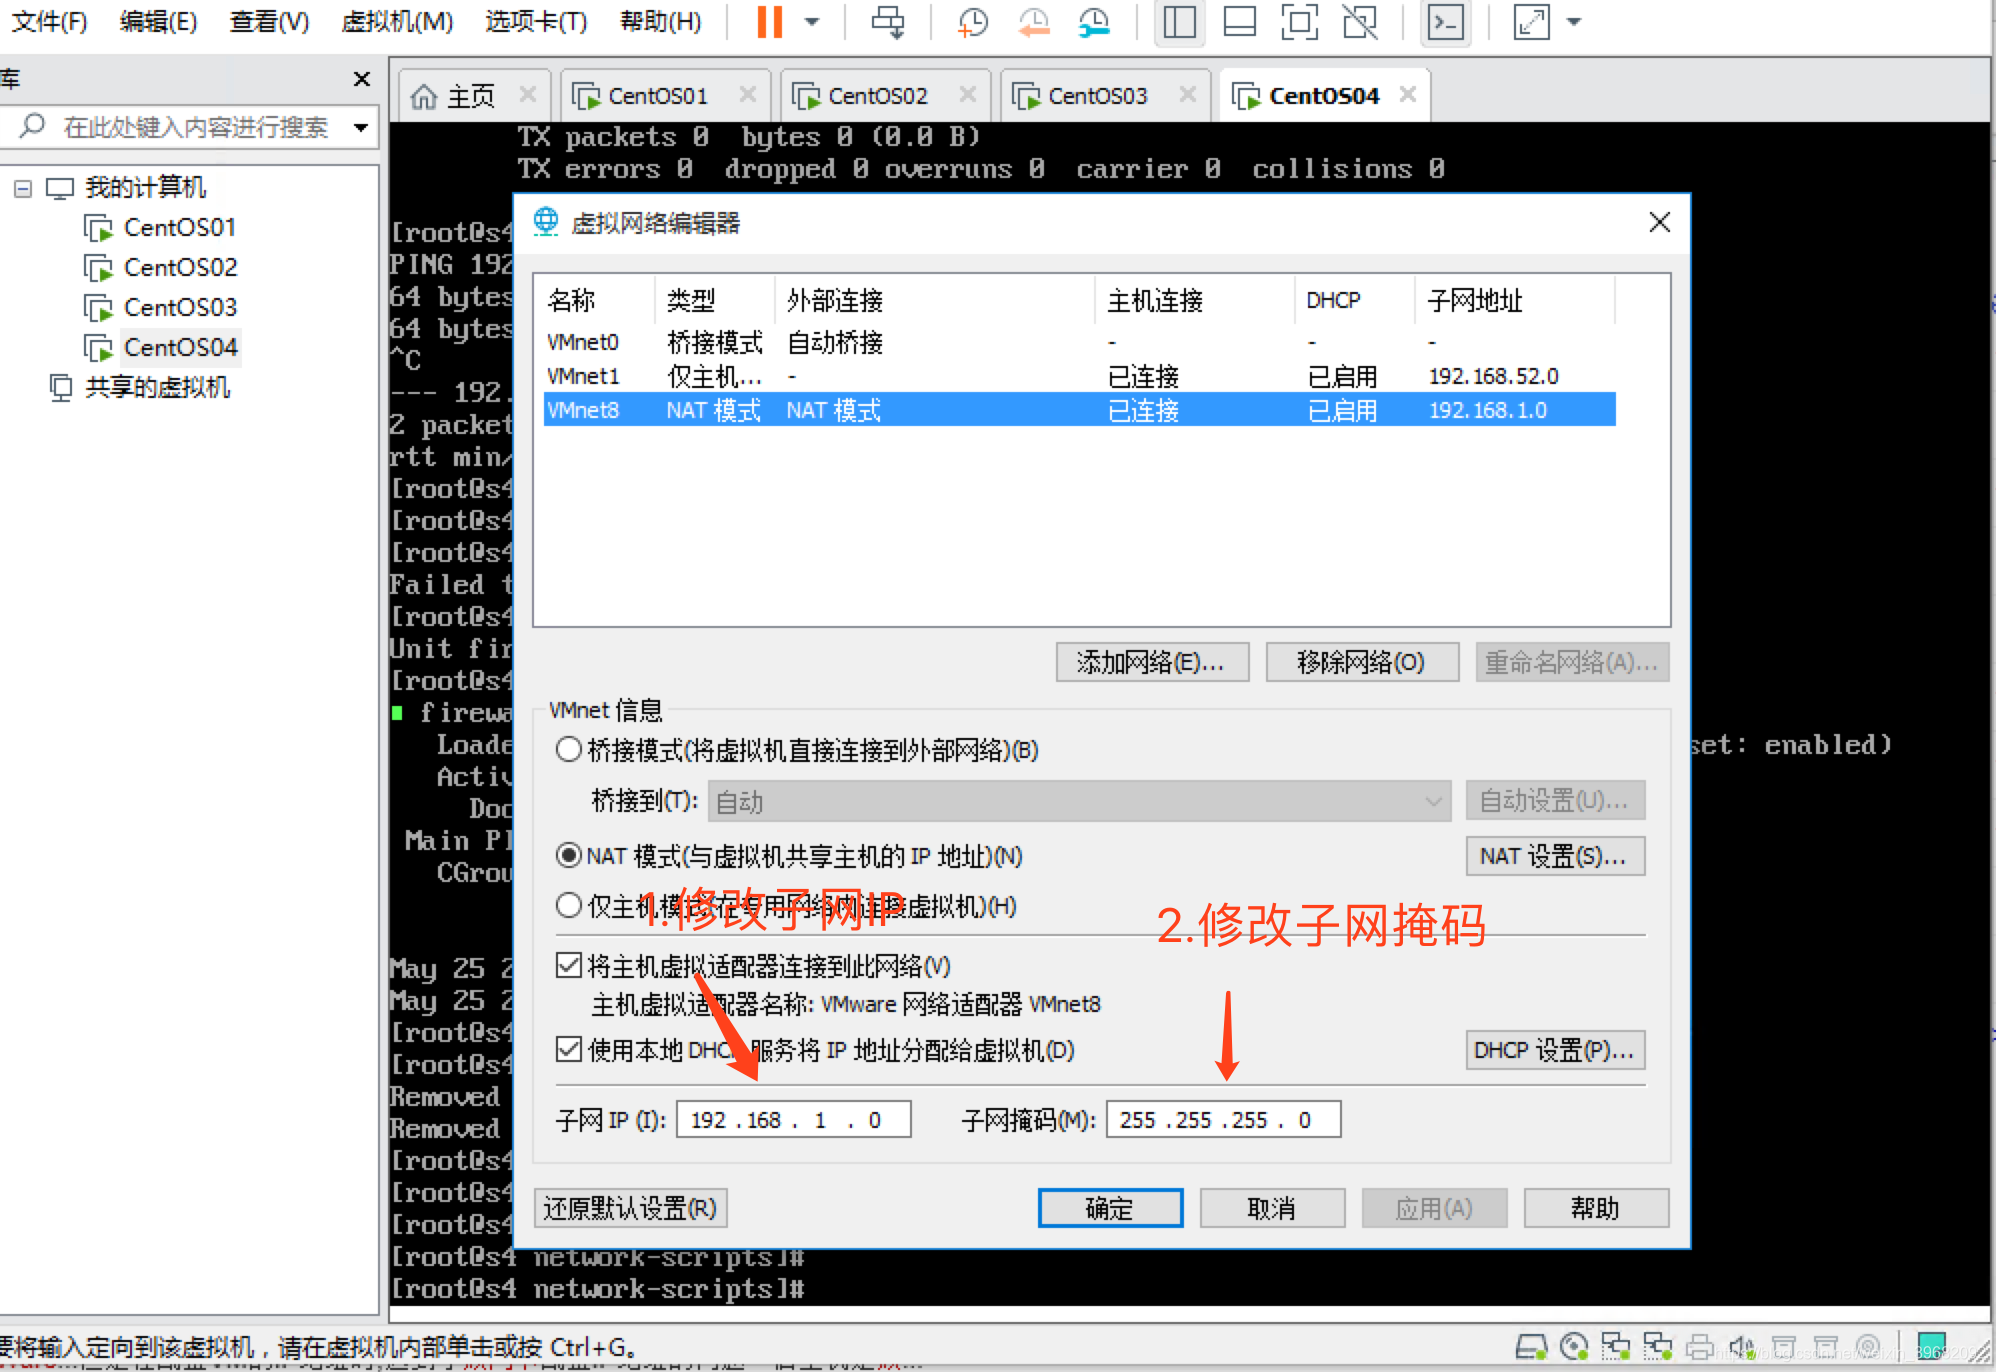Open the snapshot manager icon
Screen dimensions: 1996x1372
pyautogui.click(x=1094, y=21)
